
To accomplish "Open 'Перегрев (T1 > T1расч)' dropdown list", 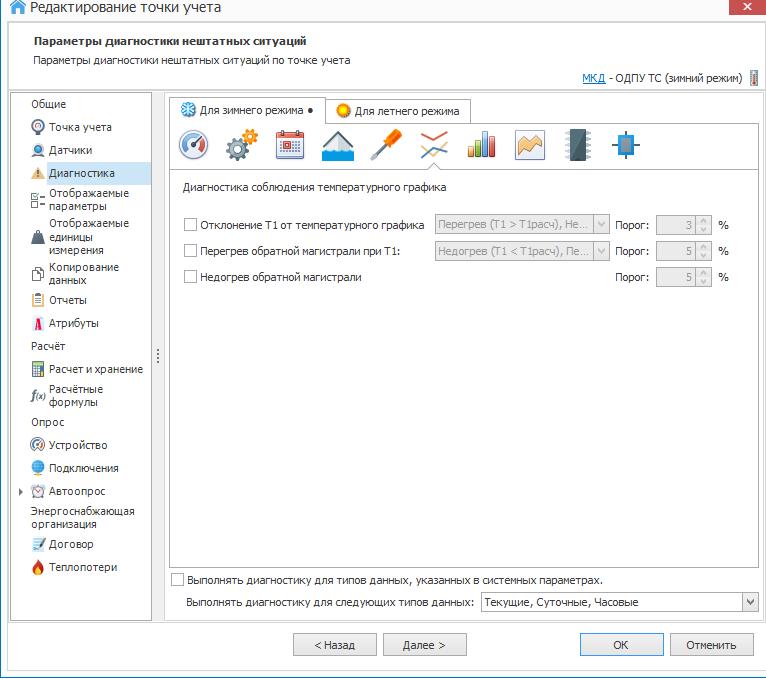I will click(x=601, y=225).
